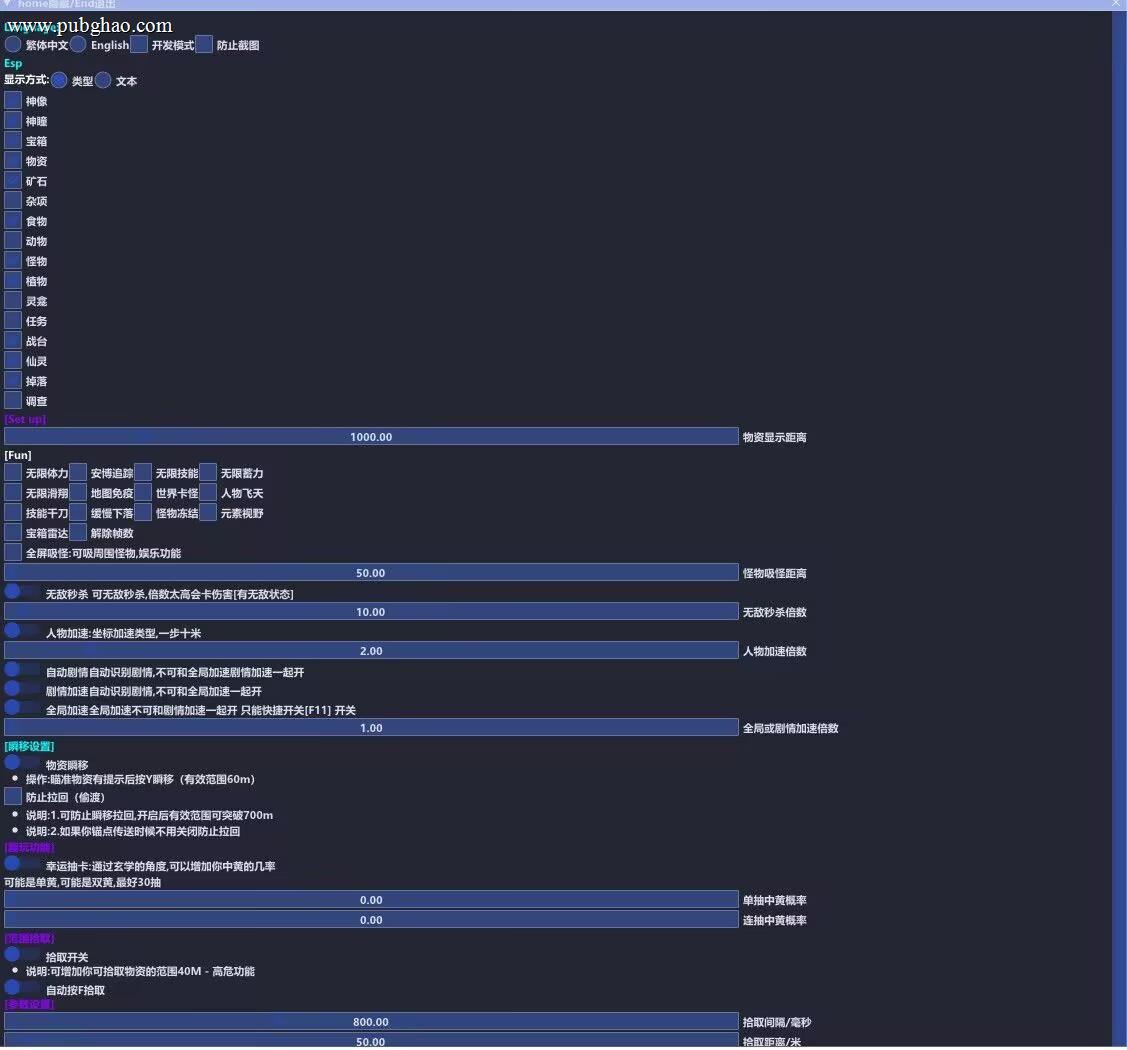Screen dimensions: 1127x1050
Task: Enable the 无限体力 checkbox
Action: pos(13,473)
